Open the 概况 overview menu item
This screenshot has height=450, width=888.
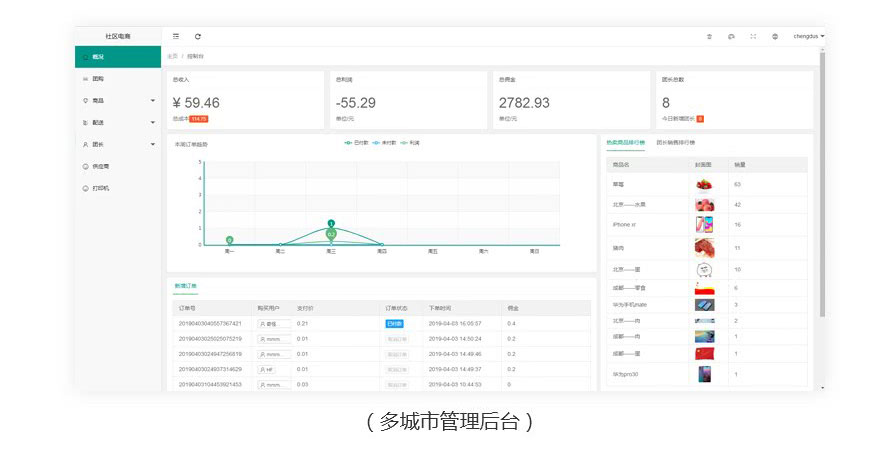click(x=118, y=57)
